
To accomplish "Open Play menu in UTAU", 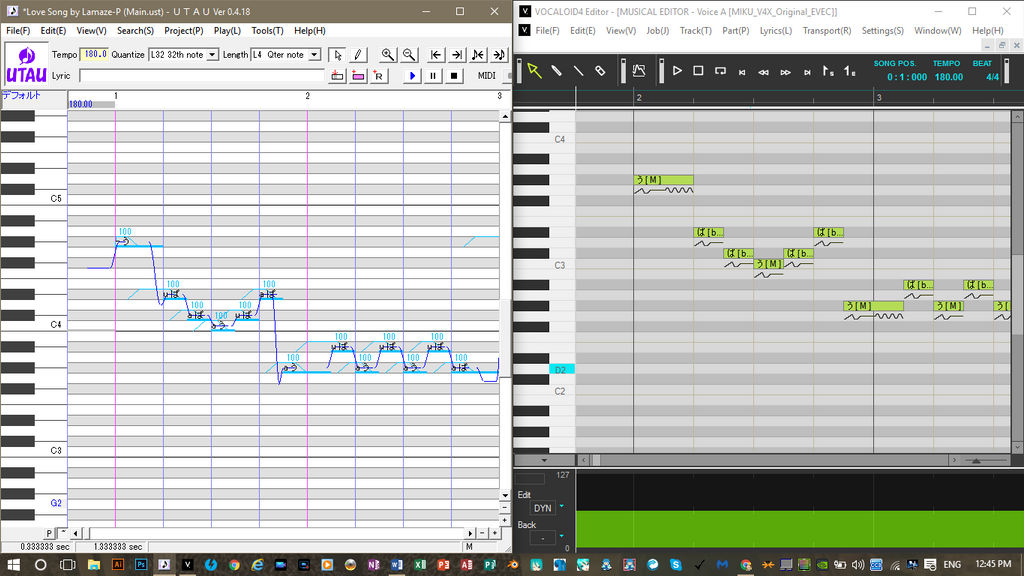I will pyautogui.click(x=227, y=31).
